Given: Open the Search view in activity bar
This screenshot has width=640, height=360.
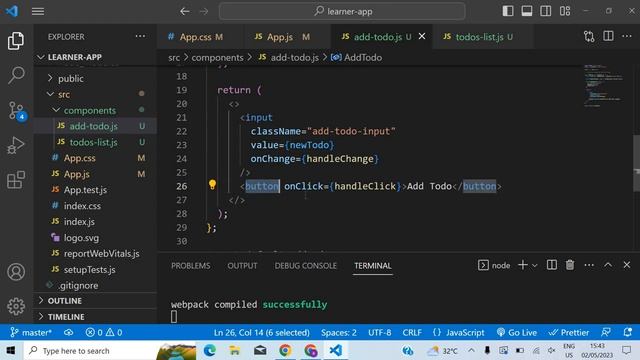Looking at the screenshot, I should click(x=16, y=76).
